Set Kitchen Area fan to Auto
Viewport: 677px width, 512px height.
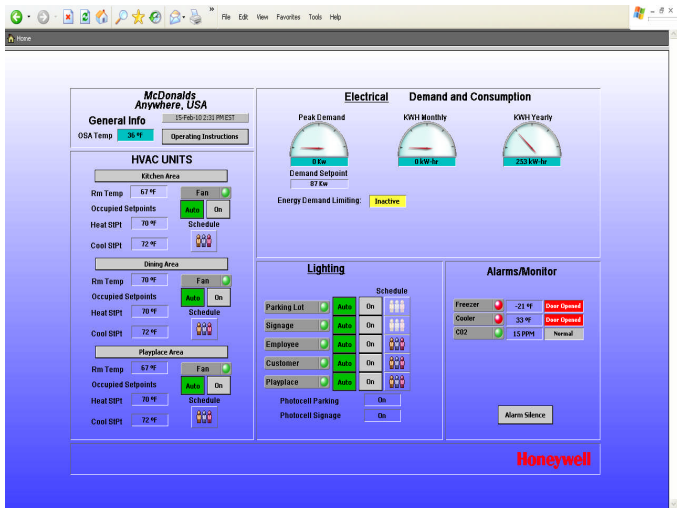coord(192,210)
